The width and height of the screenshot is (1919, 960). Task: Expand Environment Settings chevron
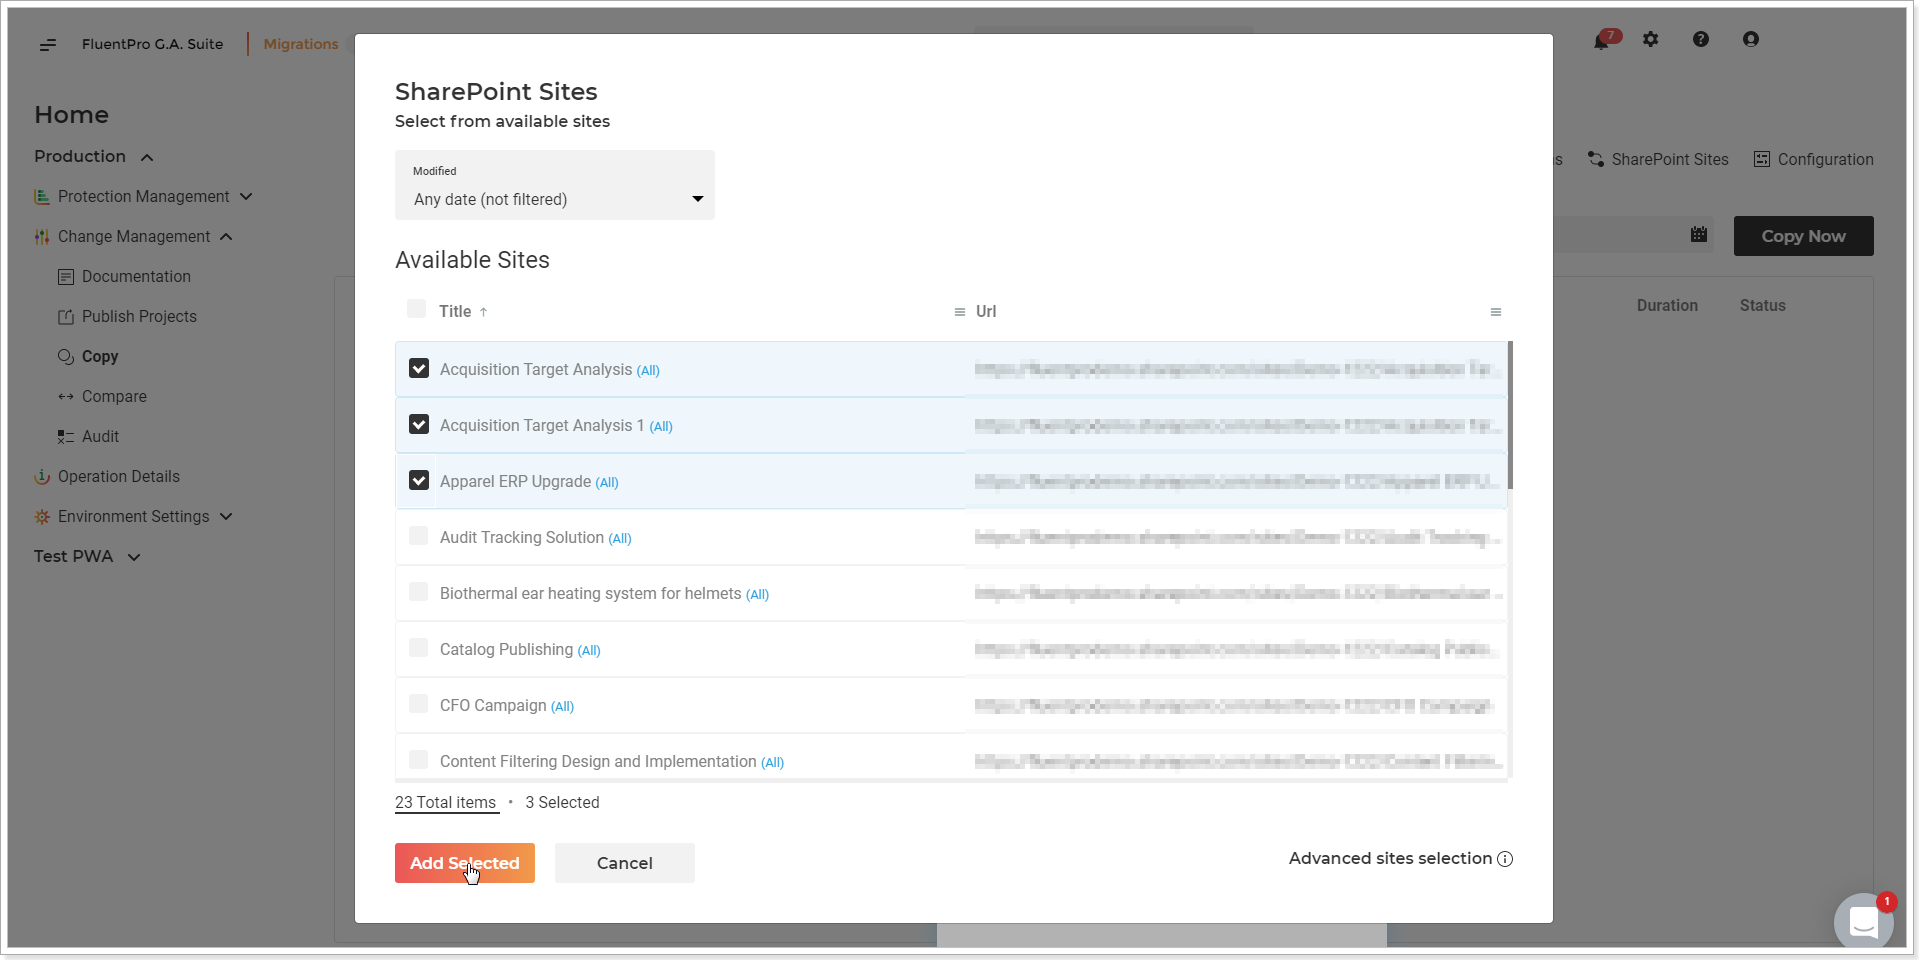click(226, 516)
